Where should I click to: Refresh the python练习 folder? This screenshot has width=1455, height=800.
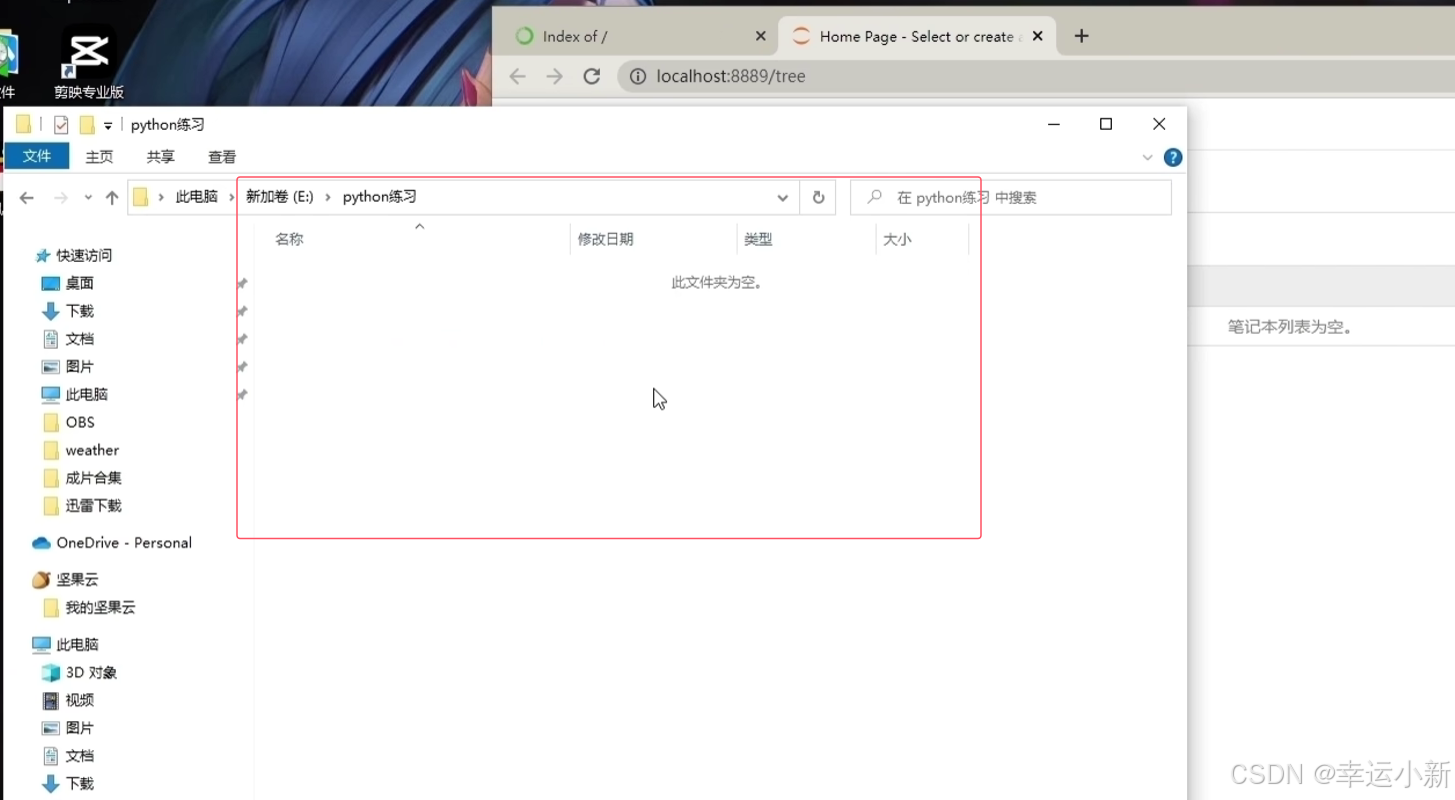818,198
